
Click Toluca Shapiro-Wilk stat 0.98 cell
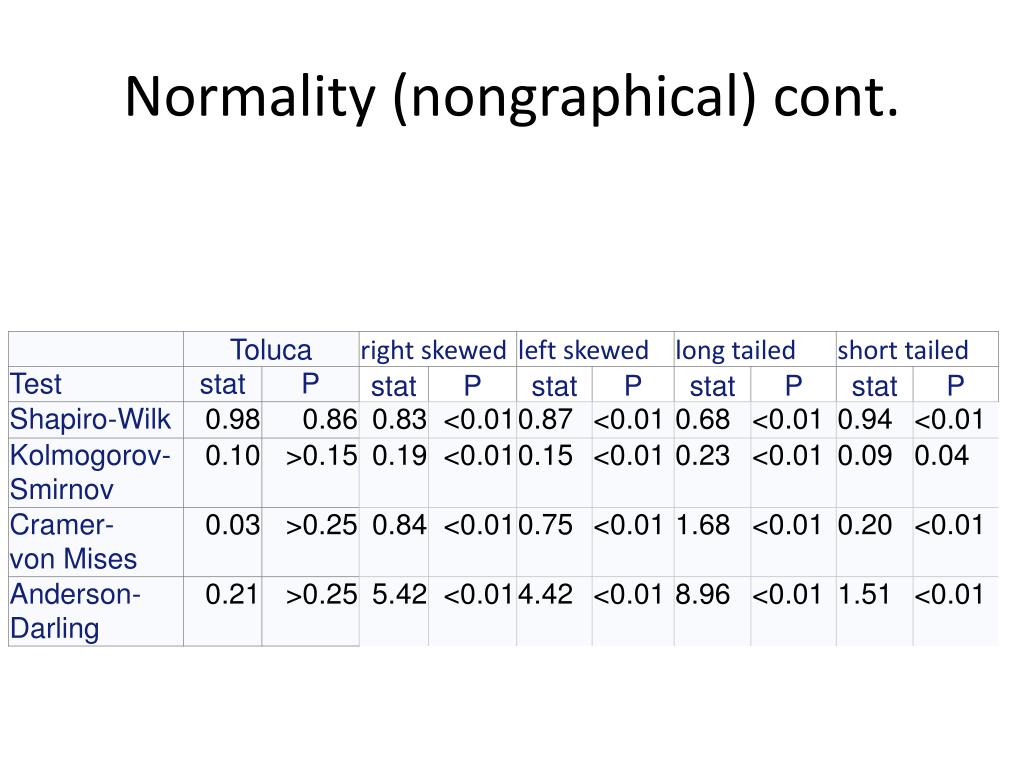click(x=233, y=419)
